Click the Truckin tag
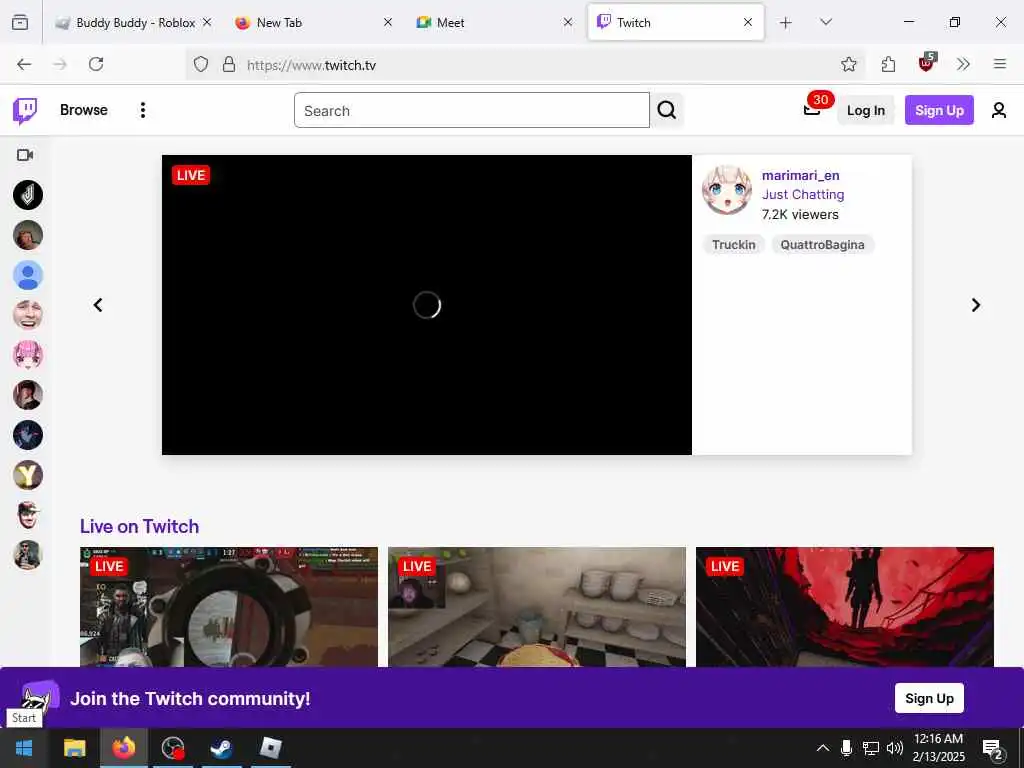This screenshot has height=768, width=1024. click(x=733, y=244)
